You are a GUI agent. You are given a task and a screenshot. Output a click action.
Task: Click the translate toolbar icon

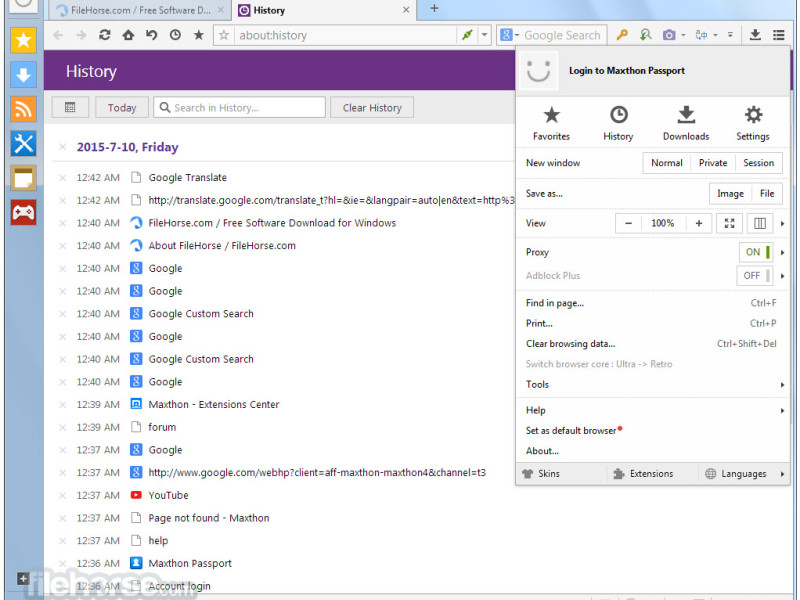tap(702, 35)
